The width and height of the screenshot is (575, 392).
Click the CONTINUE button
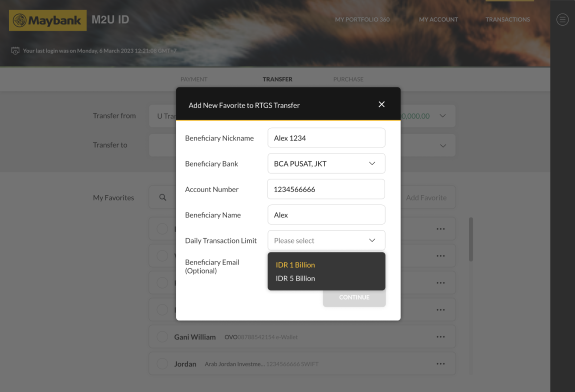[354, 297]
